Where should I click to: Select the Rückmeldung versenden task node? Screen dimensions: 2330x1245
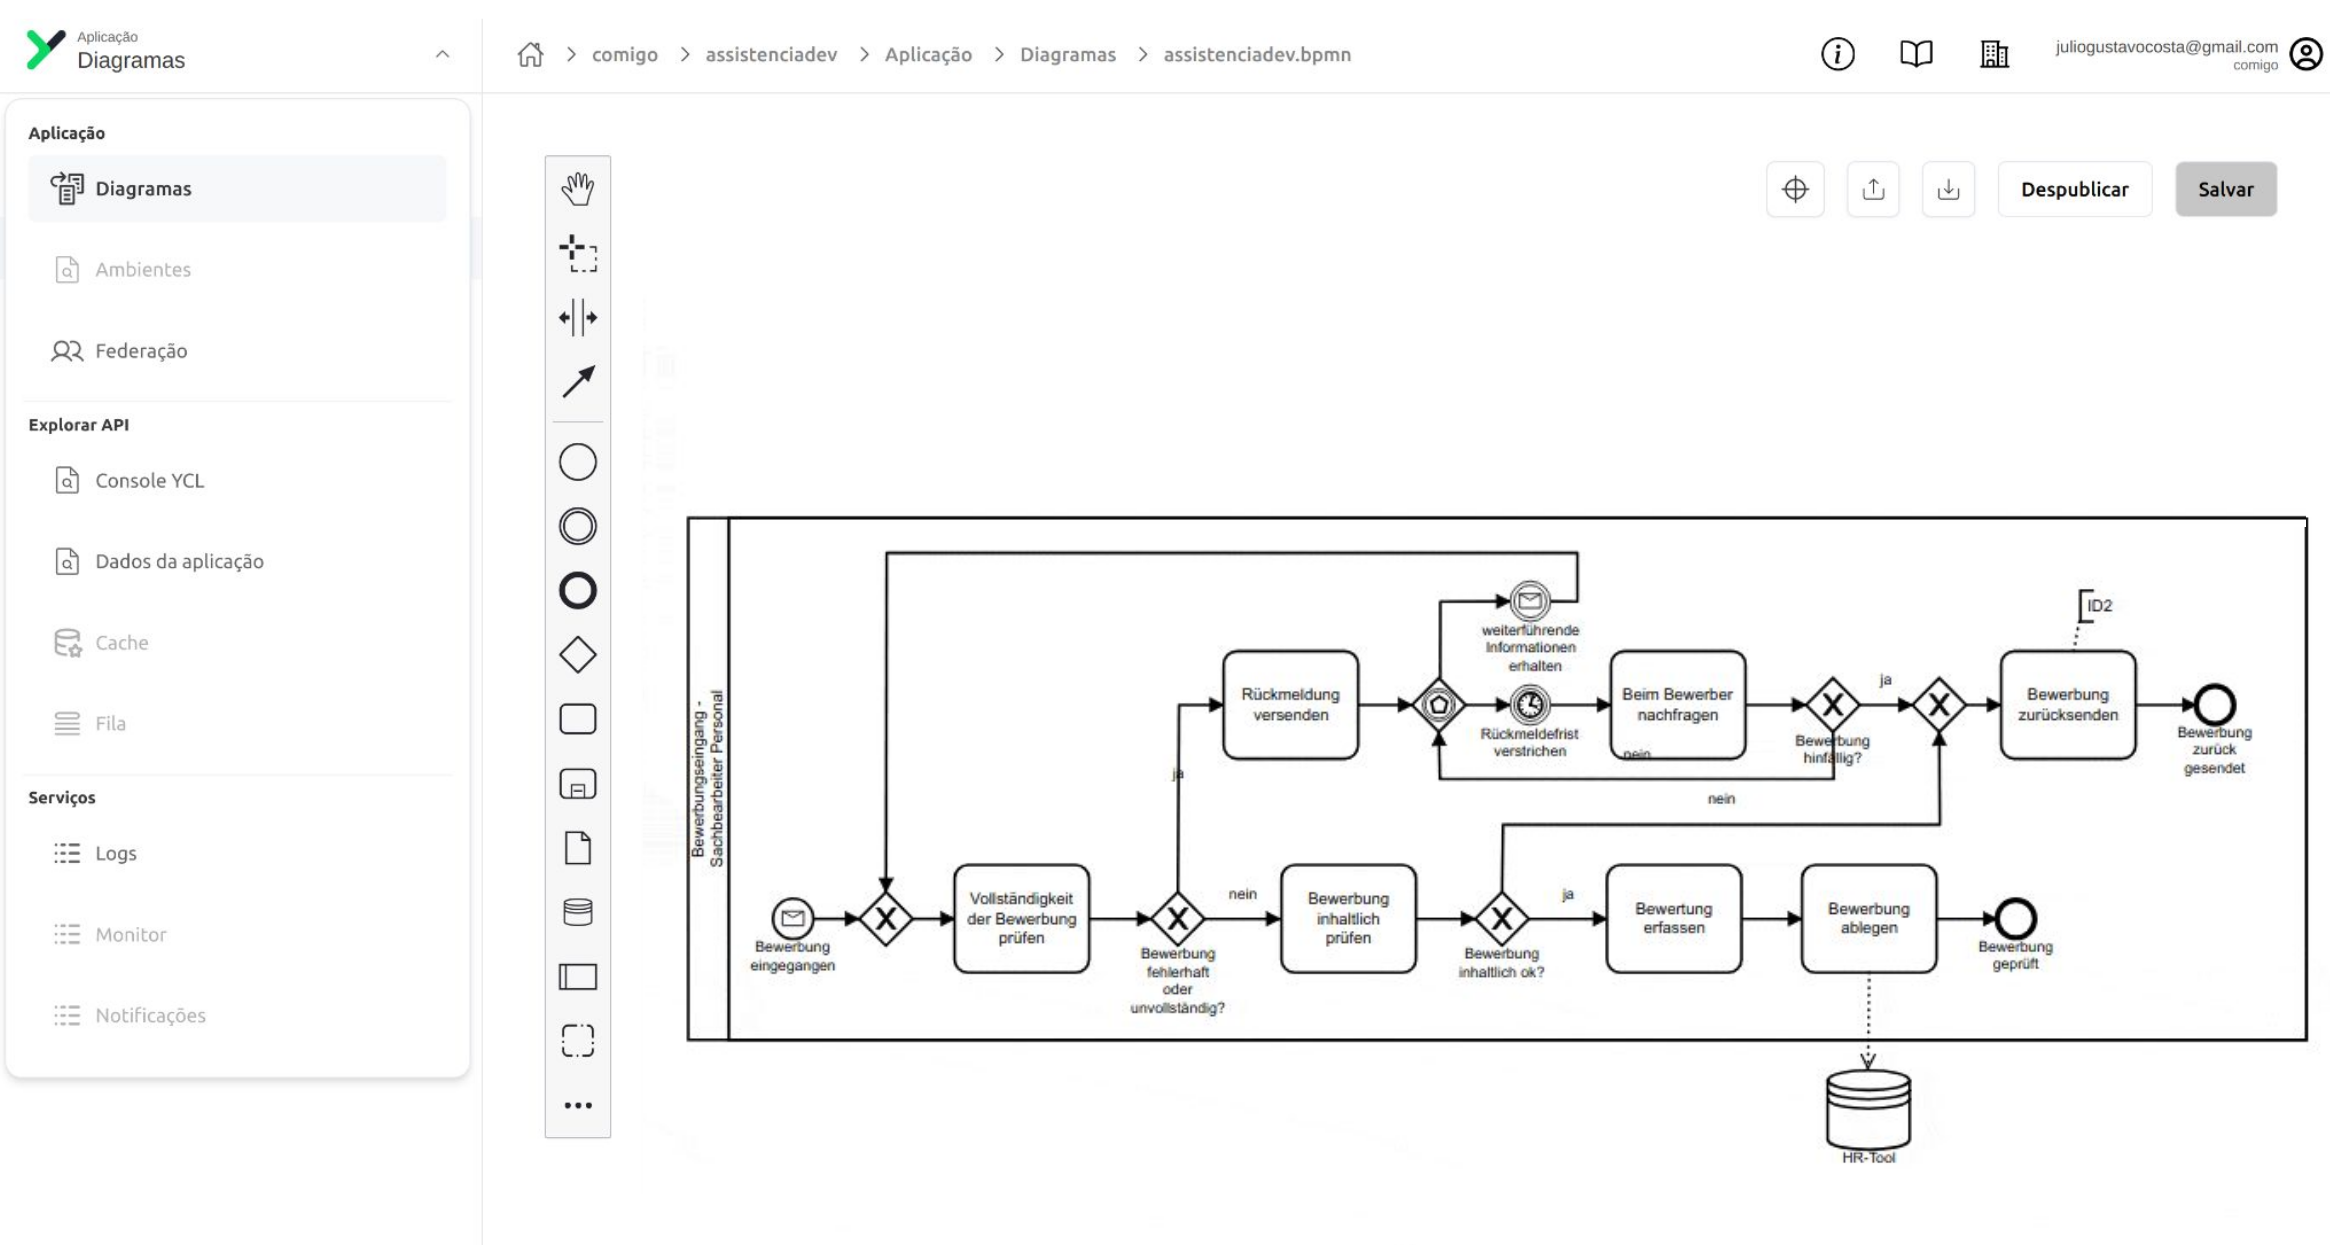point(1290,705)
